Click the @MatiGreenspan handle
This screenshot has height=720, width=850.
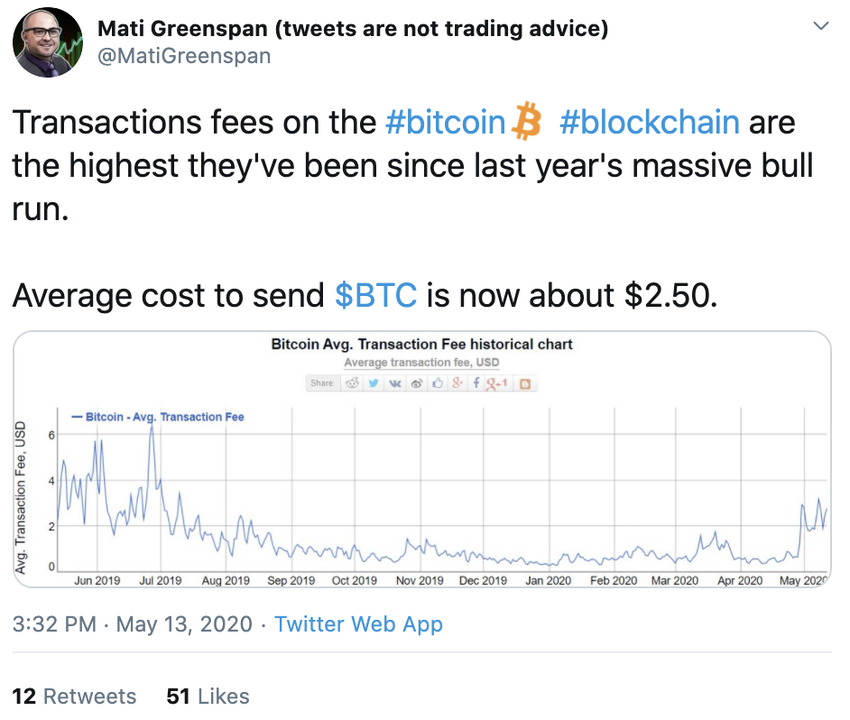click(183, 56)
